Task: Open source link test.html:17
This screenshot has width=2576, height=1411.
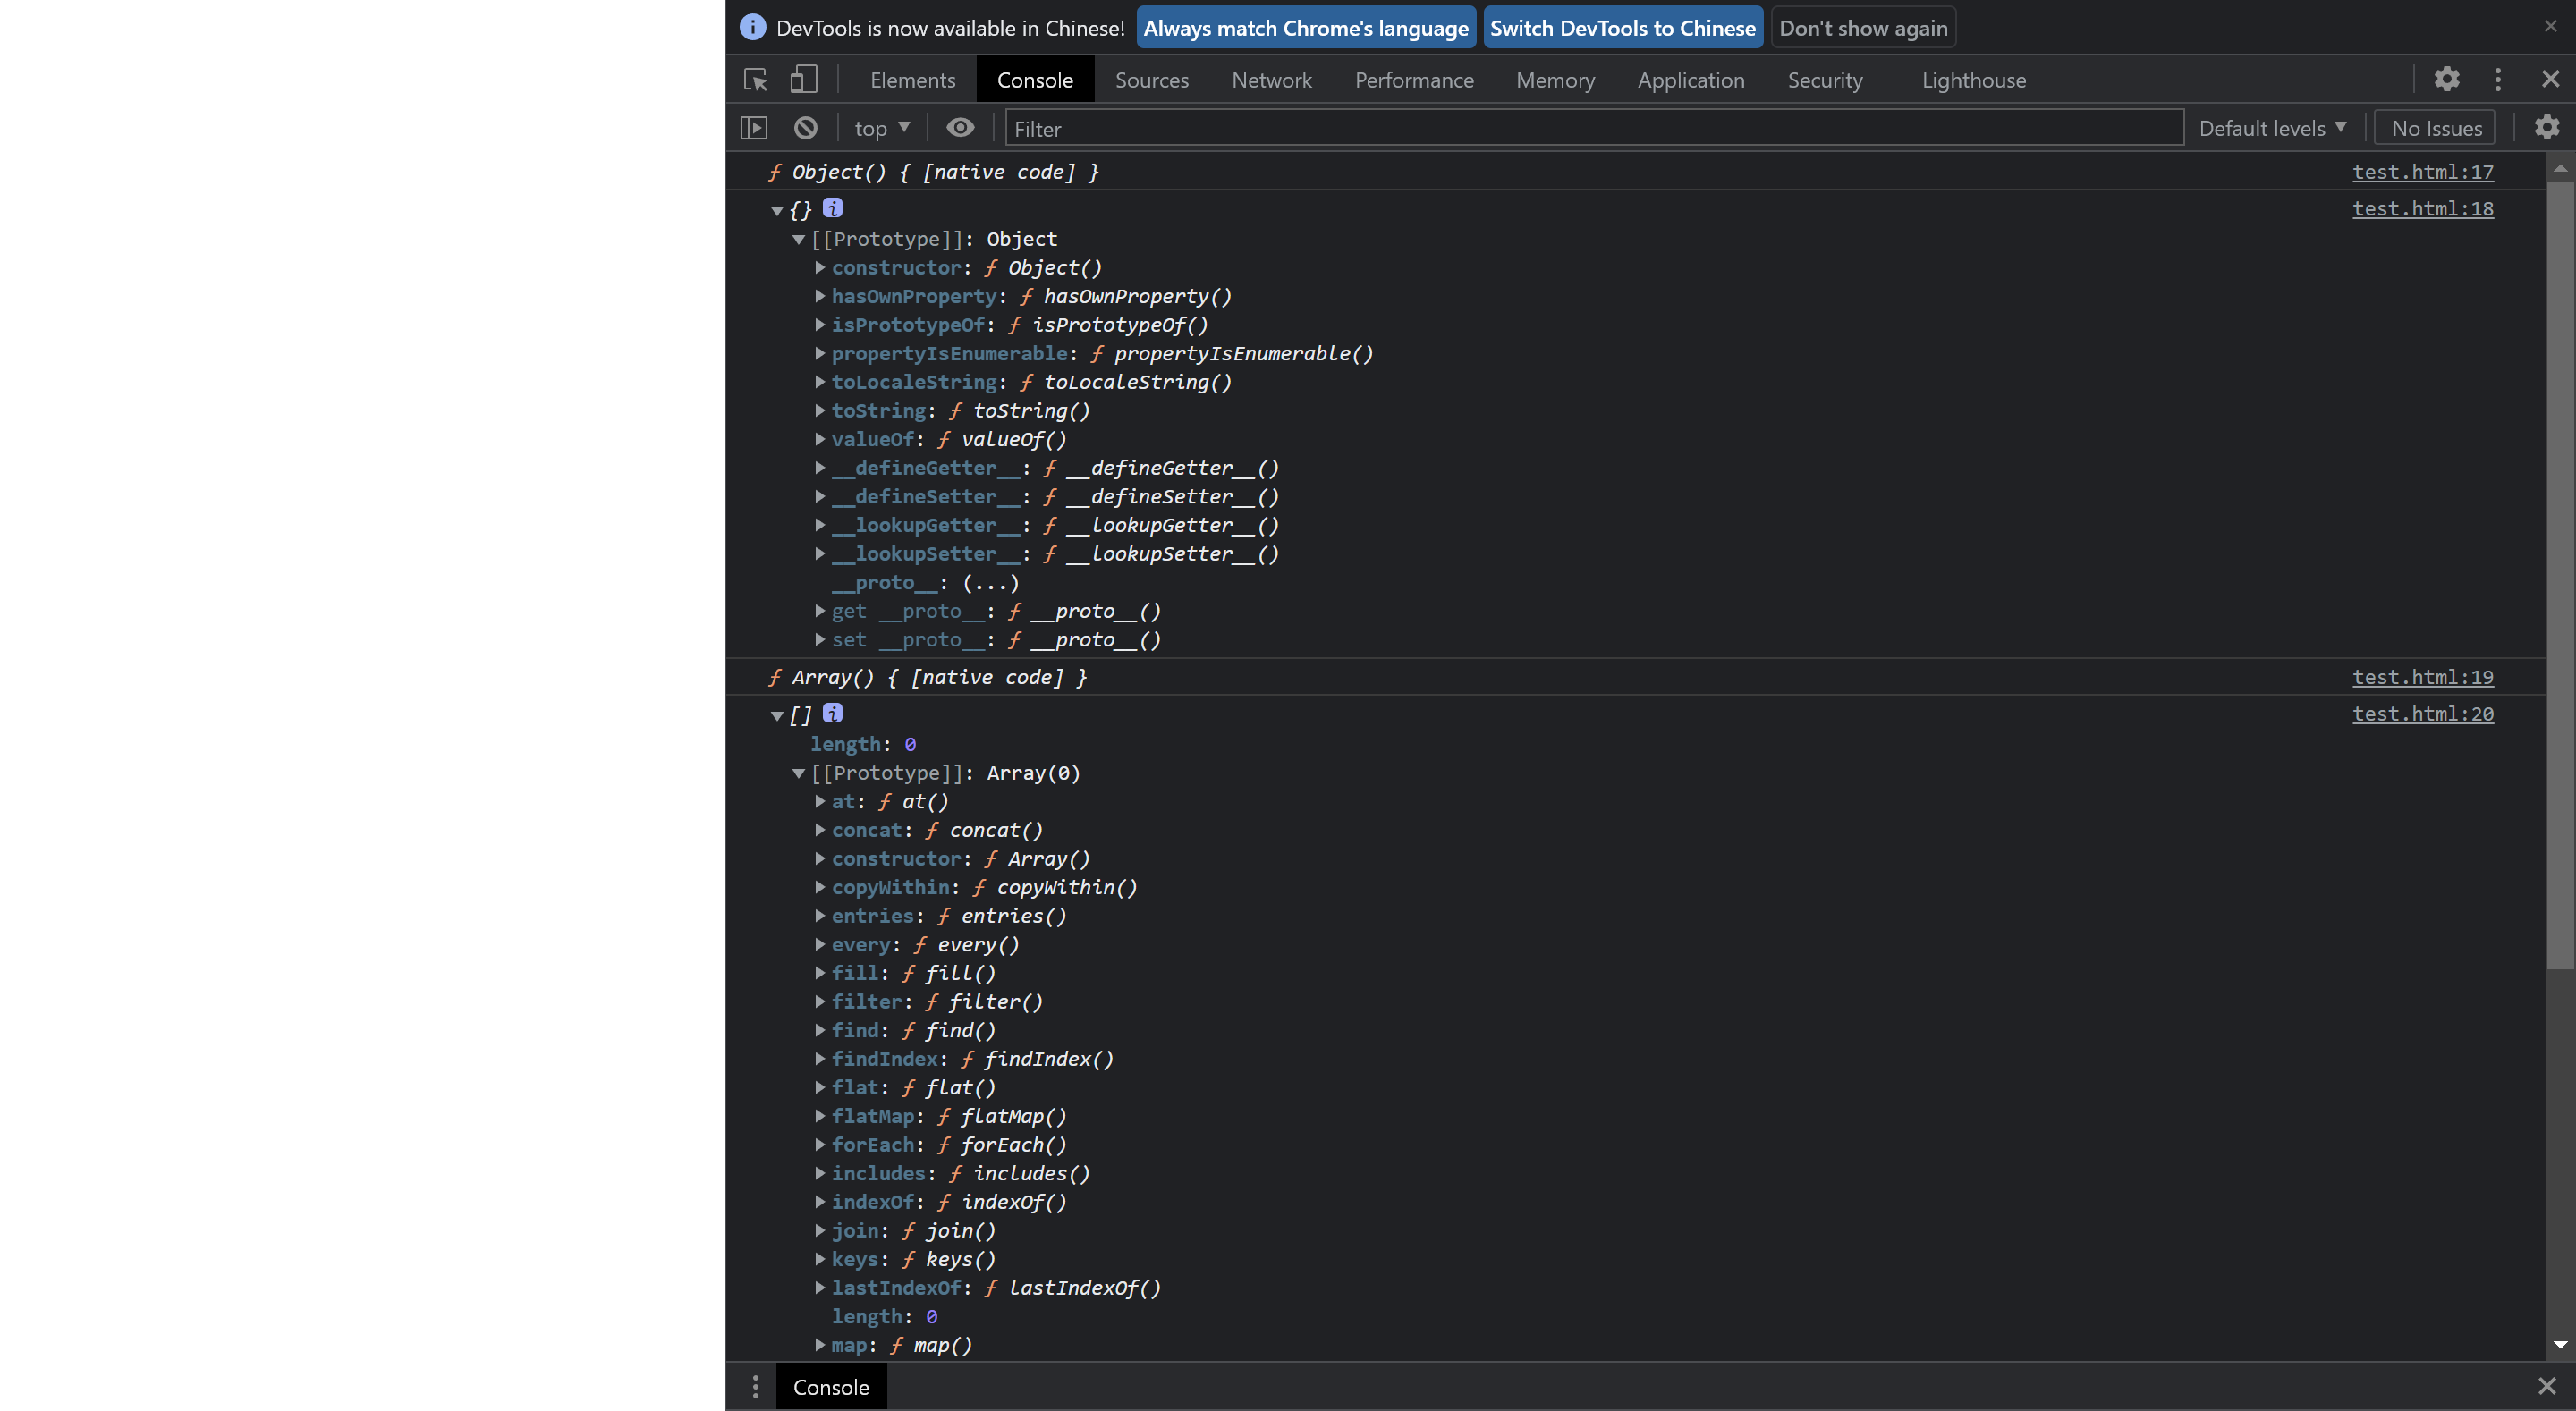Action: (2422, 172)
